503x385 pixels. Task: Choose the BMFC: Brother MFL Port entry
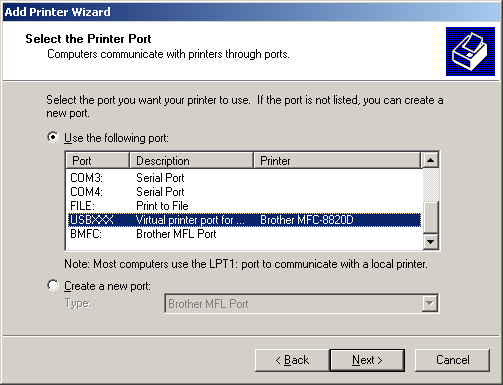coord(244,234)
